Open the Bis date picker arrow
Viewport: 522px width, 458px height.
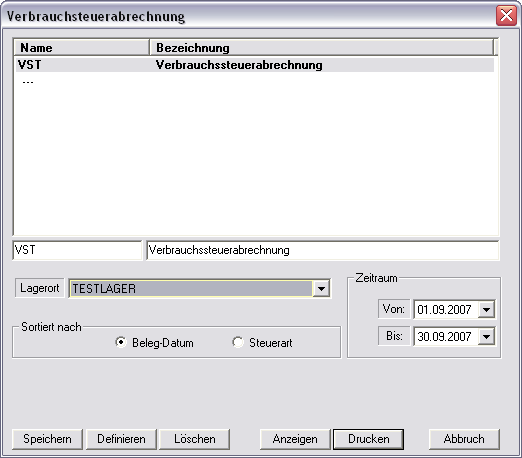[486, 336]
